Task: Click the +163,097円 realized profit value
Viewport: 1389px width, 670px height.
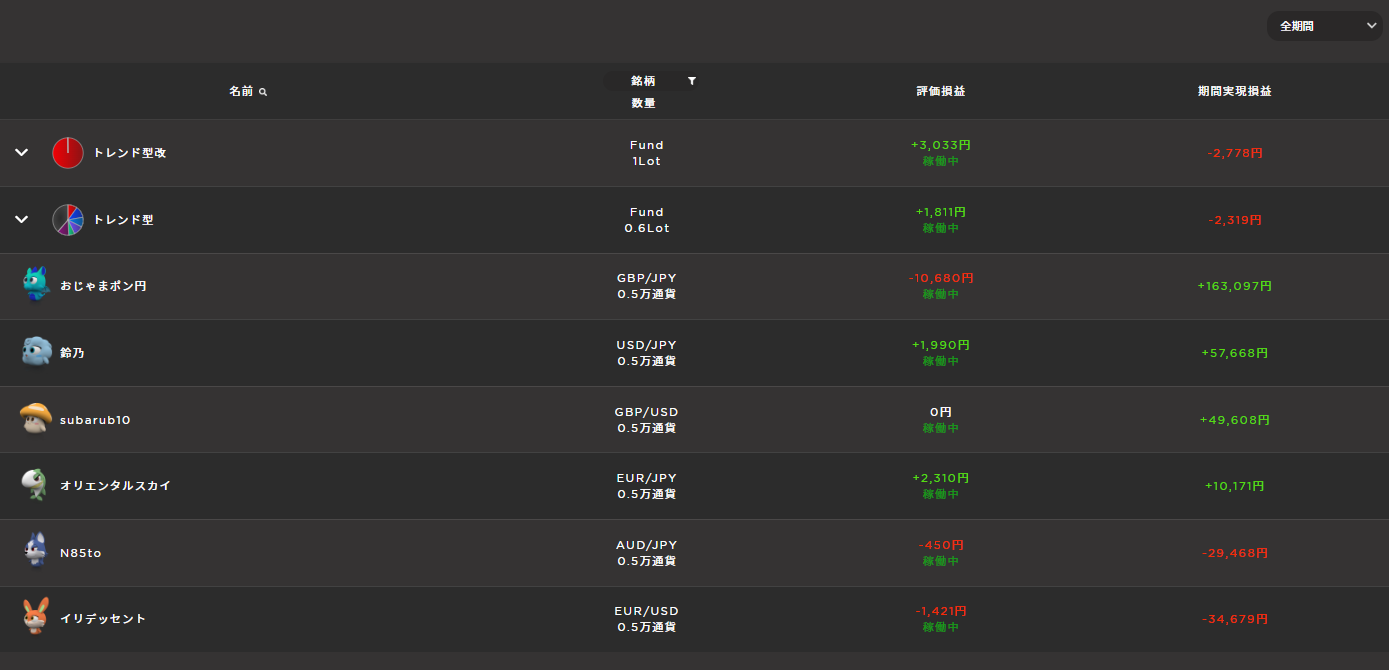Action: coord(1235,286)
